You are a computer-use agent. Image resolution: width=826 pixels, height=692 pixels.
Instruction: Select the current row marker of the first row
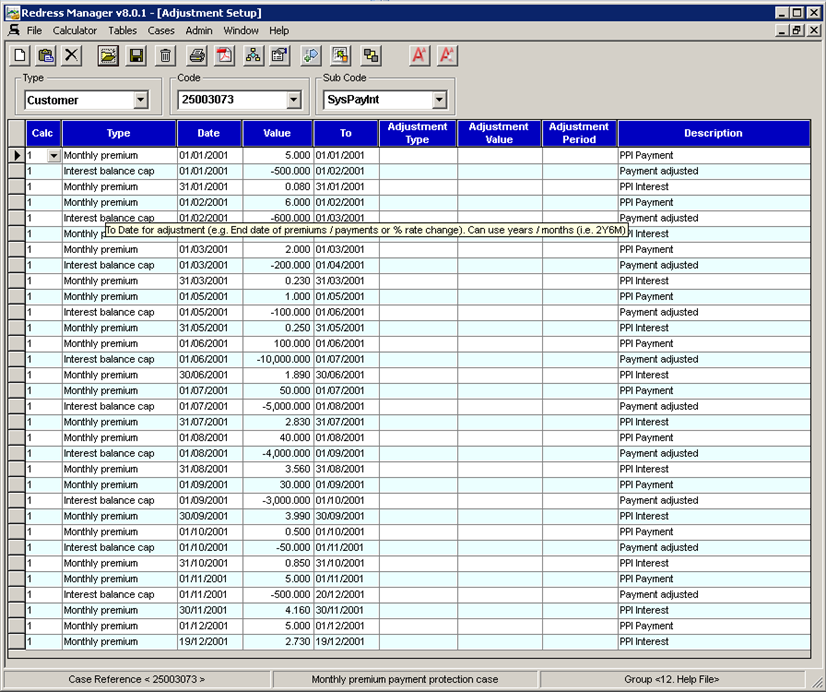click(17, 155)
